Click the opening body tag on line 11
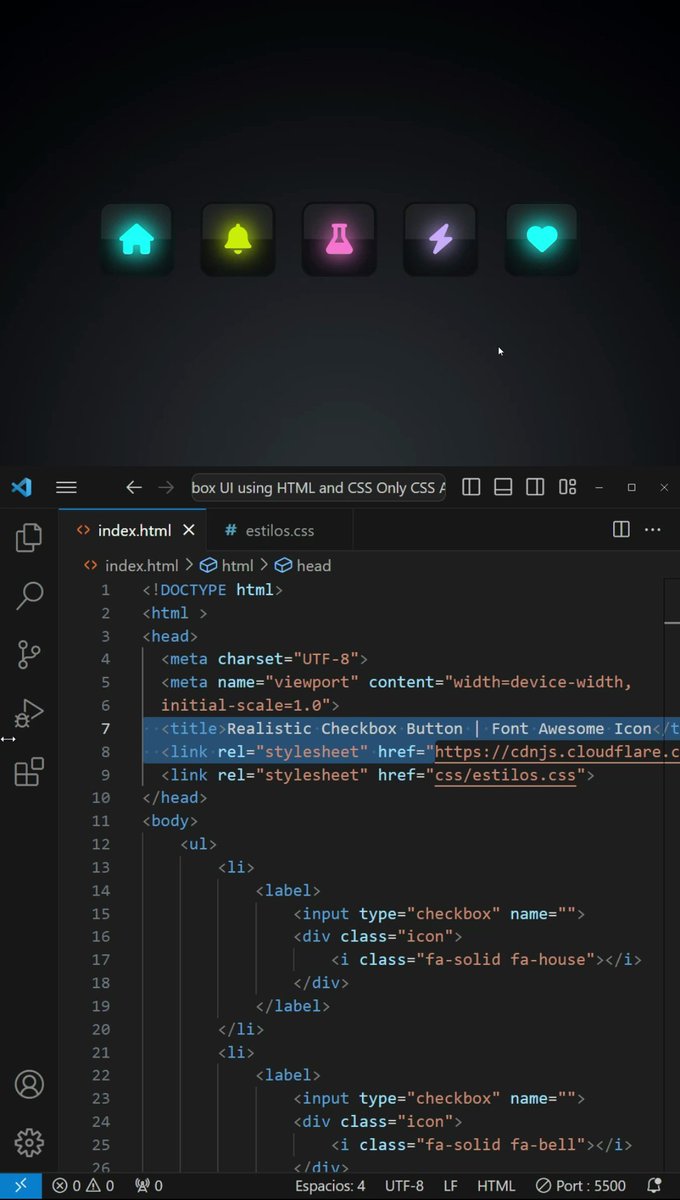 pos(170,820)
